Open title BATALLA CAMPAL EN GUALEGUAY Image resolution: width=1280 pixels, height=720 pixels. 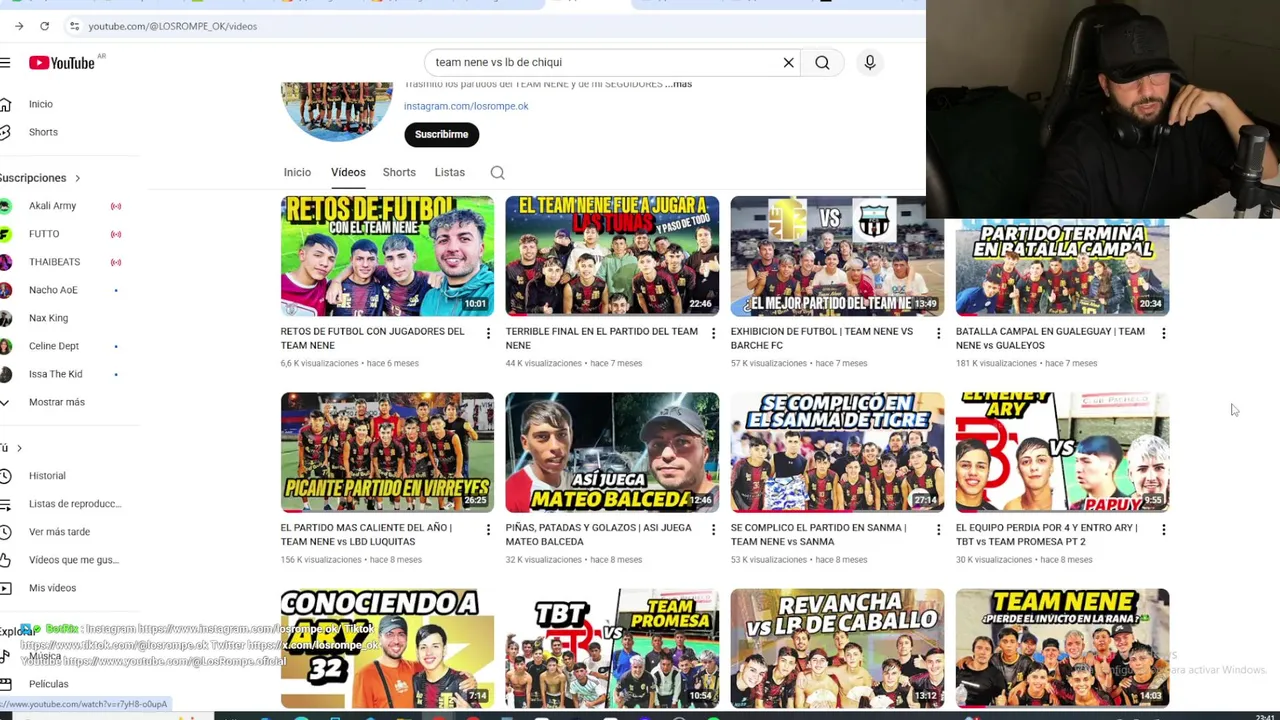tap(1050, 338)
